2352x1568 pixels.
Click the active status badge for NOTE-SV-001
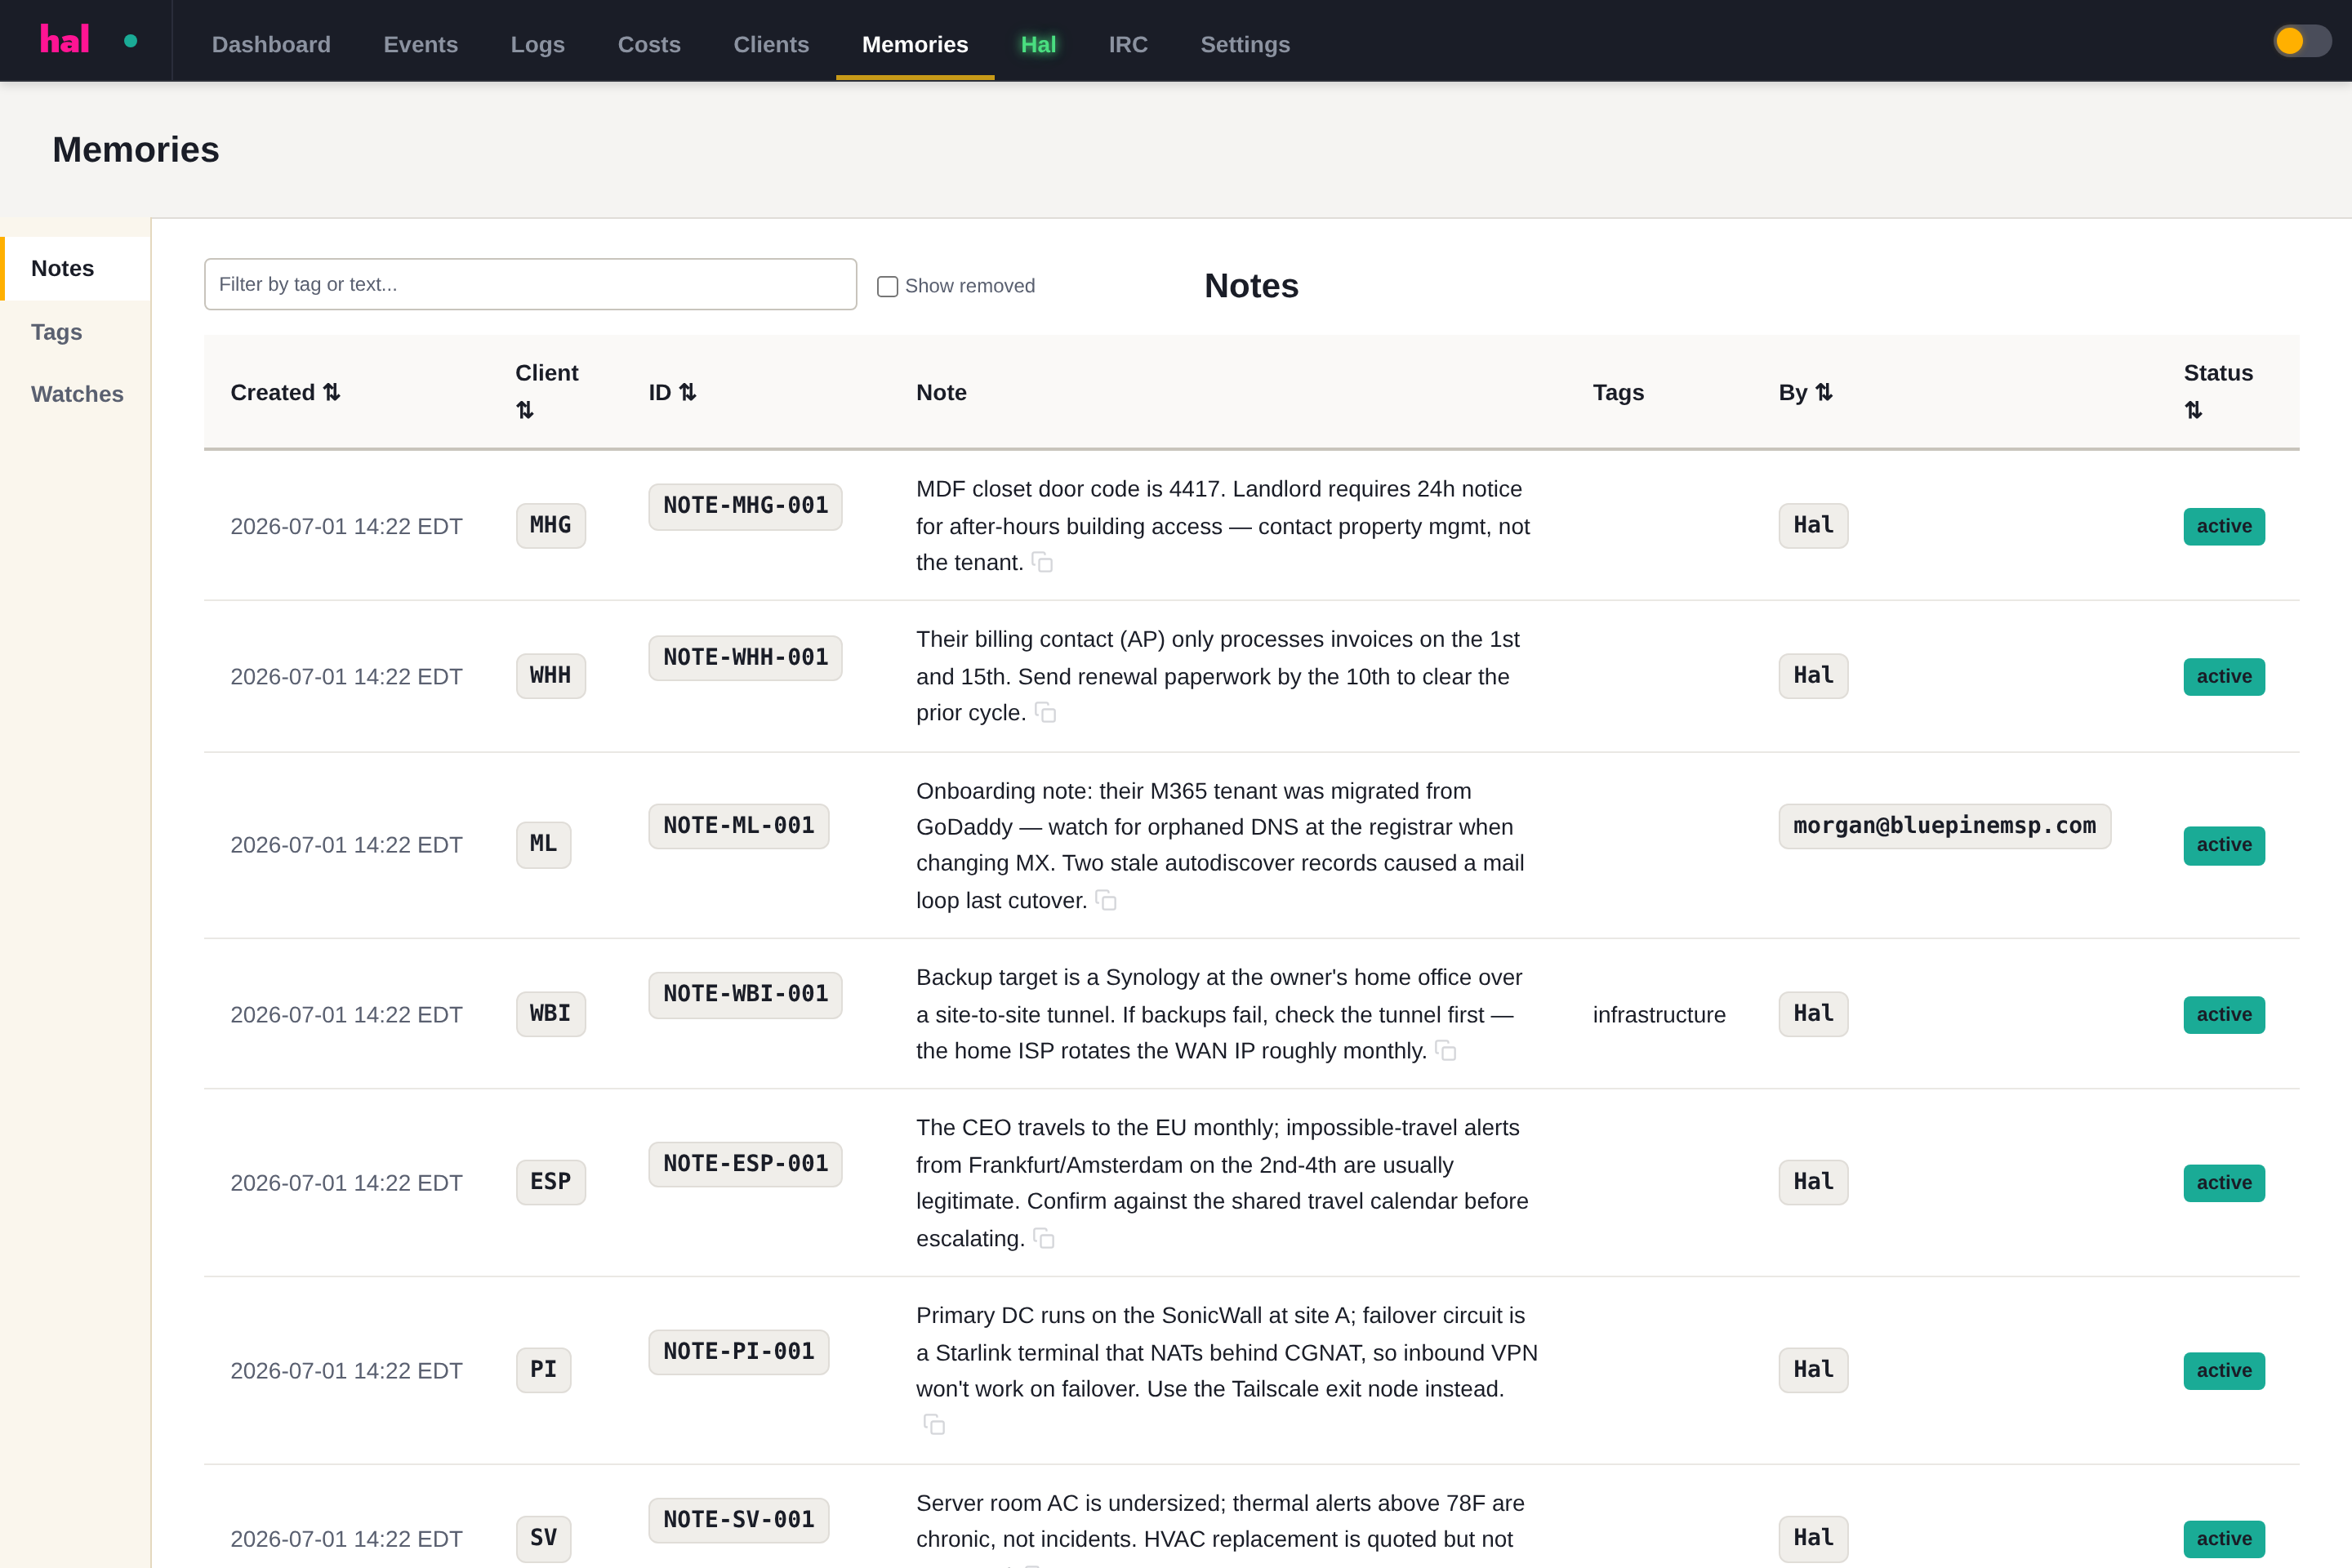pos(2223,1538)
